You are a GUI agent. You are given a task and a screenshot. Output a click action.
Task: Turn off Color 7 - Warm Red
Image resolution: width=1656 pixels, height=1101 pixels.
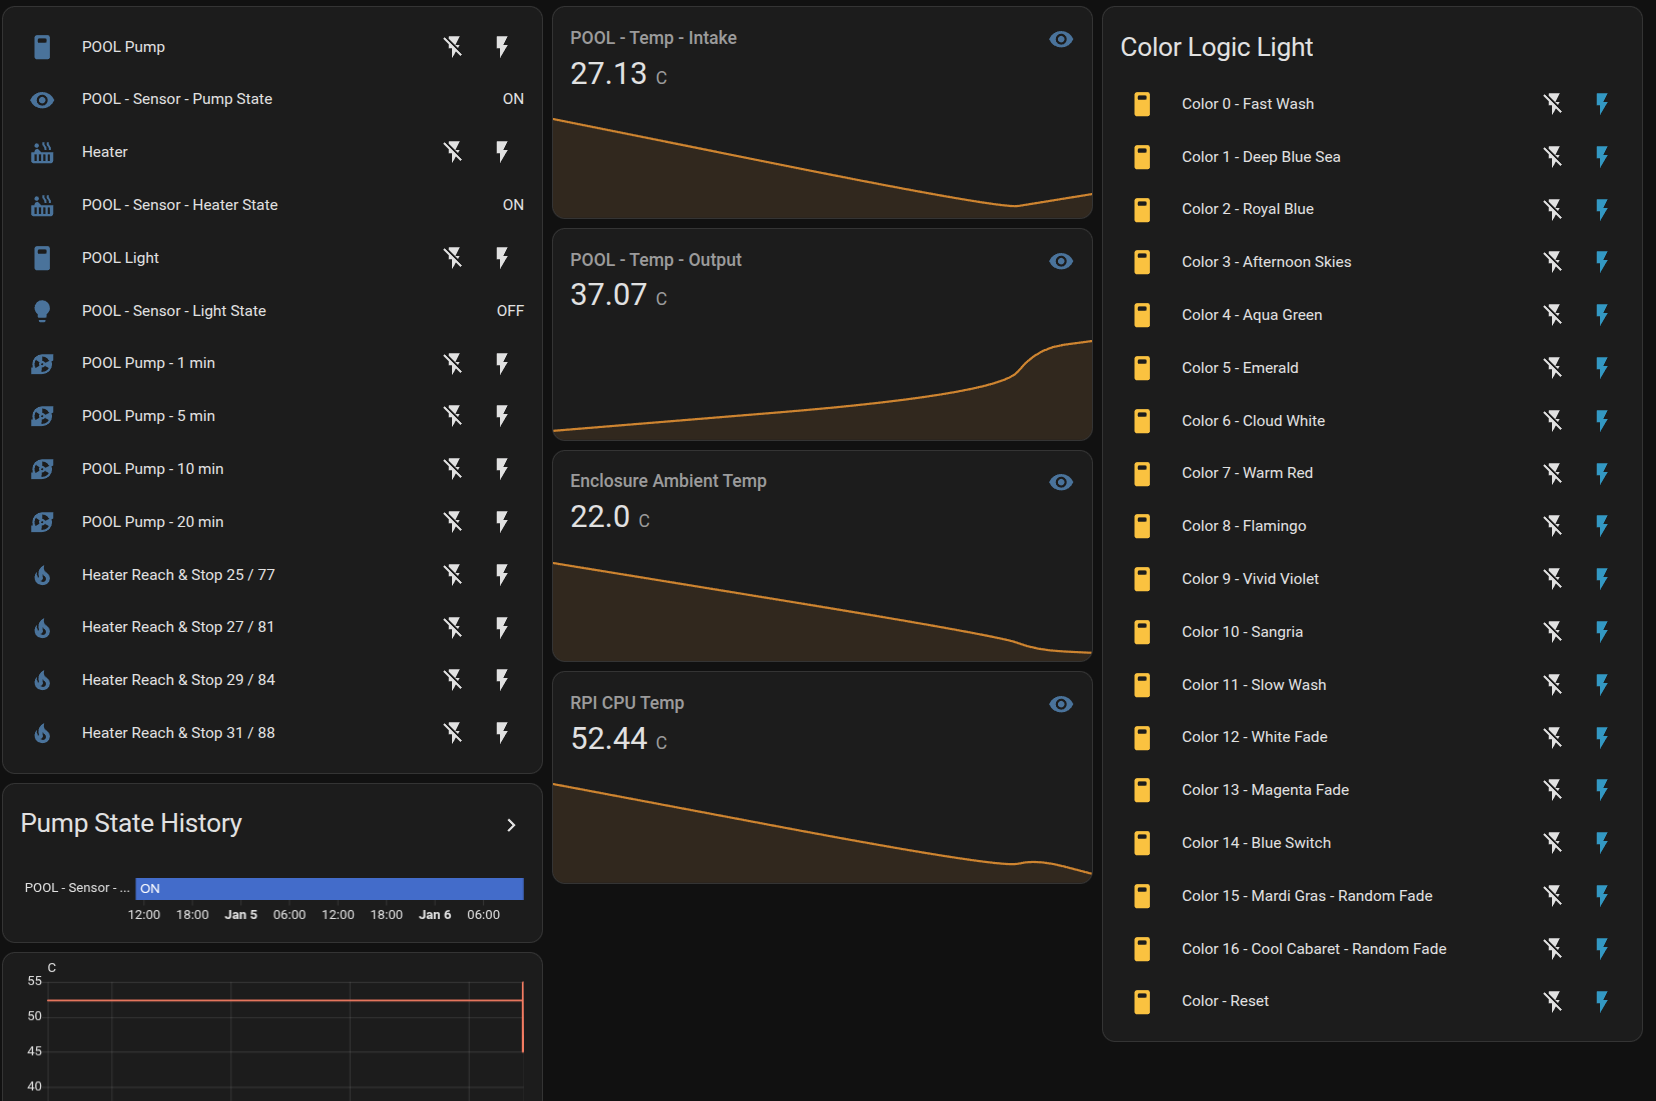click(x=1552, y=473)
